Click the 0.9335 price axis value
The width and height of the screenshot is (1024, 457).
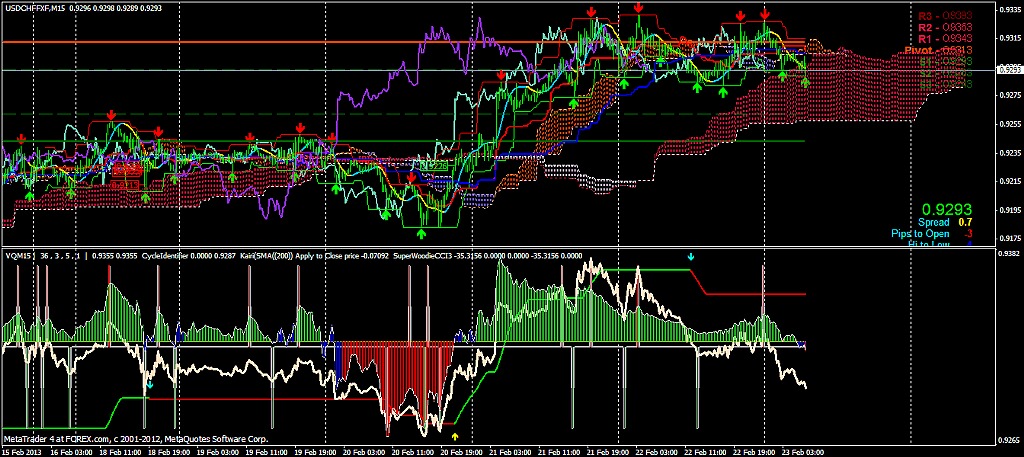point(1010,10)
